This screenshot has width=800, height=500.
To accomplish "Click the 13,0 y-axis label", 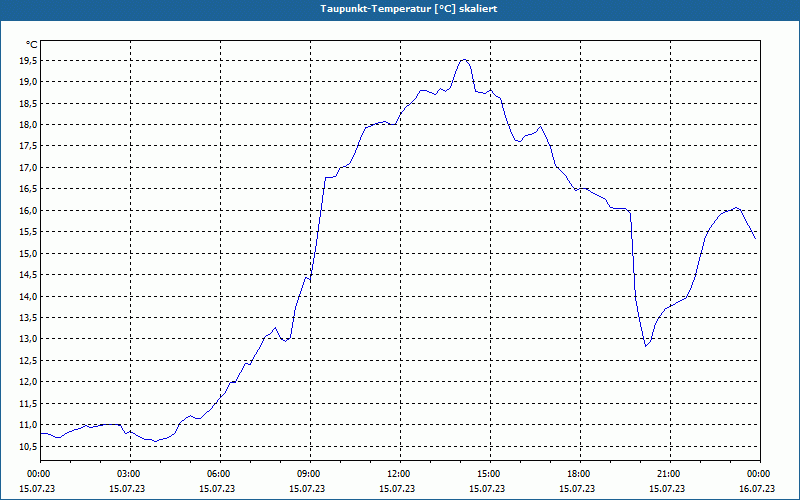I will (x=28, y=339).
